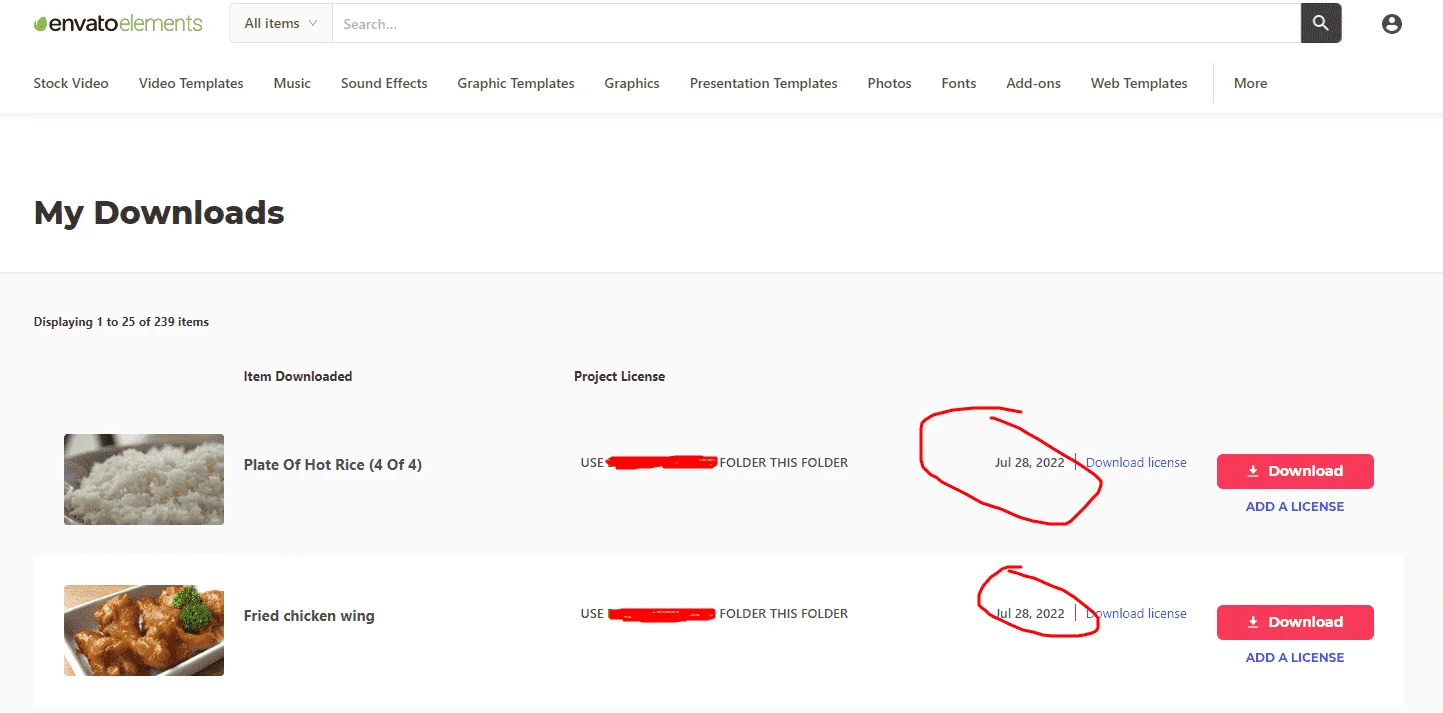Screen dimensions: 1443x713
Task: Open Graphic Templates category
Action: (x=516, y=83)
